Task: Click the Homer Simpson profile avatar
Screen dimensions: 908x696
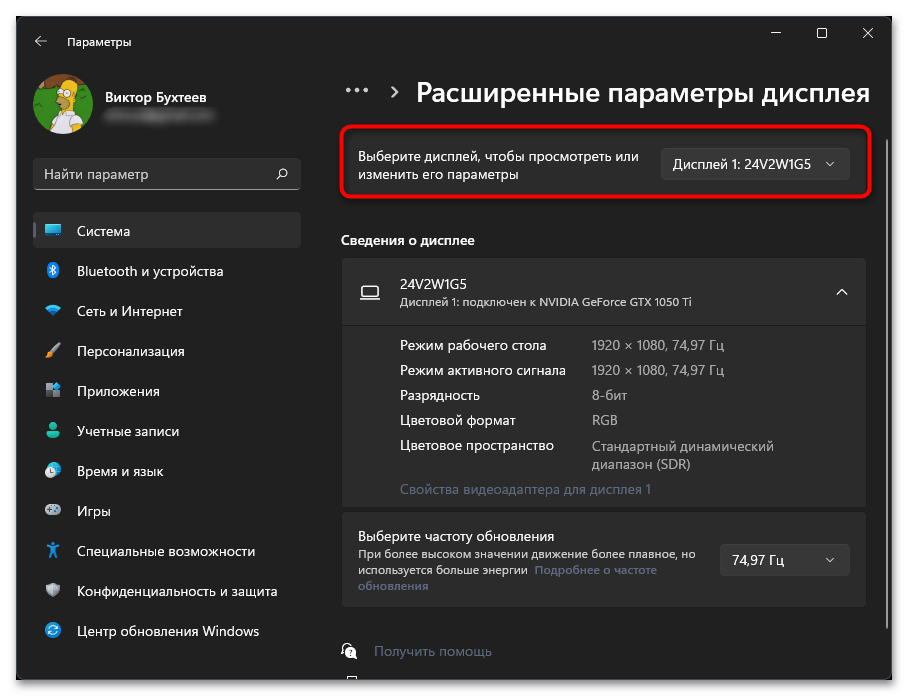Action: pyautogui.click(x=63, y=104)
